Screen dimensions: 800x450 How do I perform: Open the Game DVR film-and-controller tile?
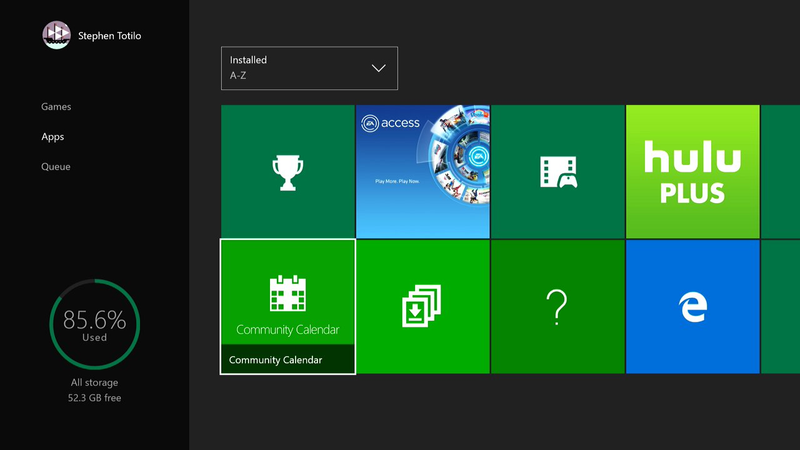[558, 171]
